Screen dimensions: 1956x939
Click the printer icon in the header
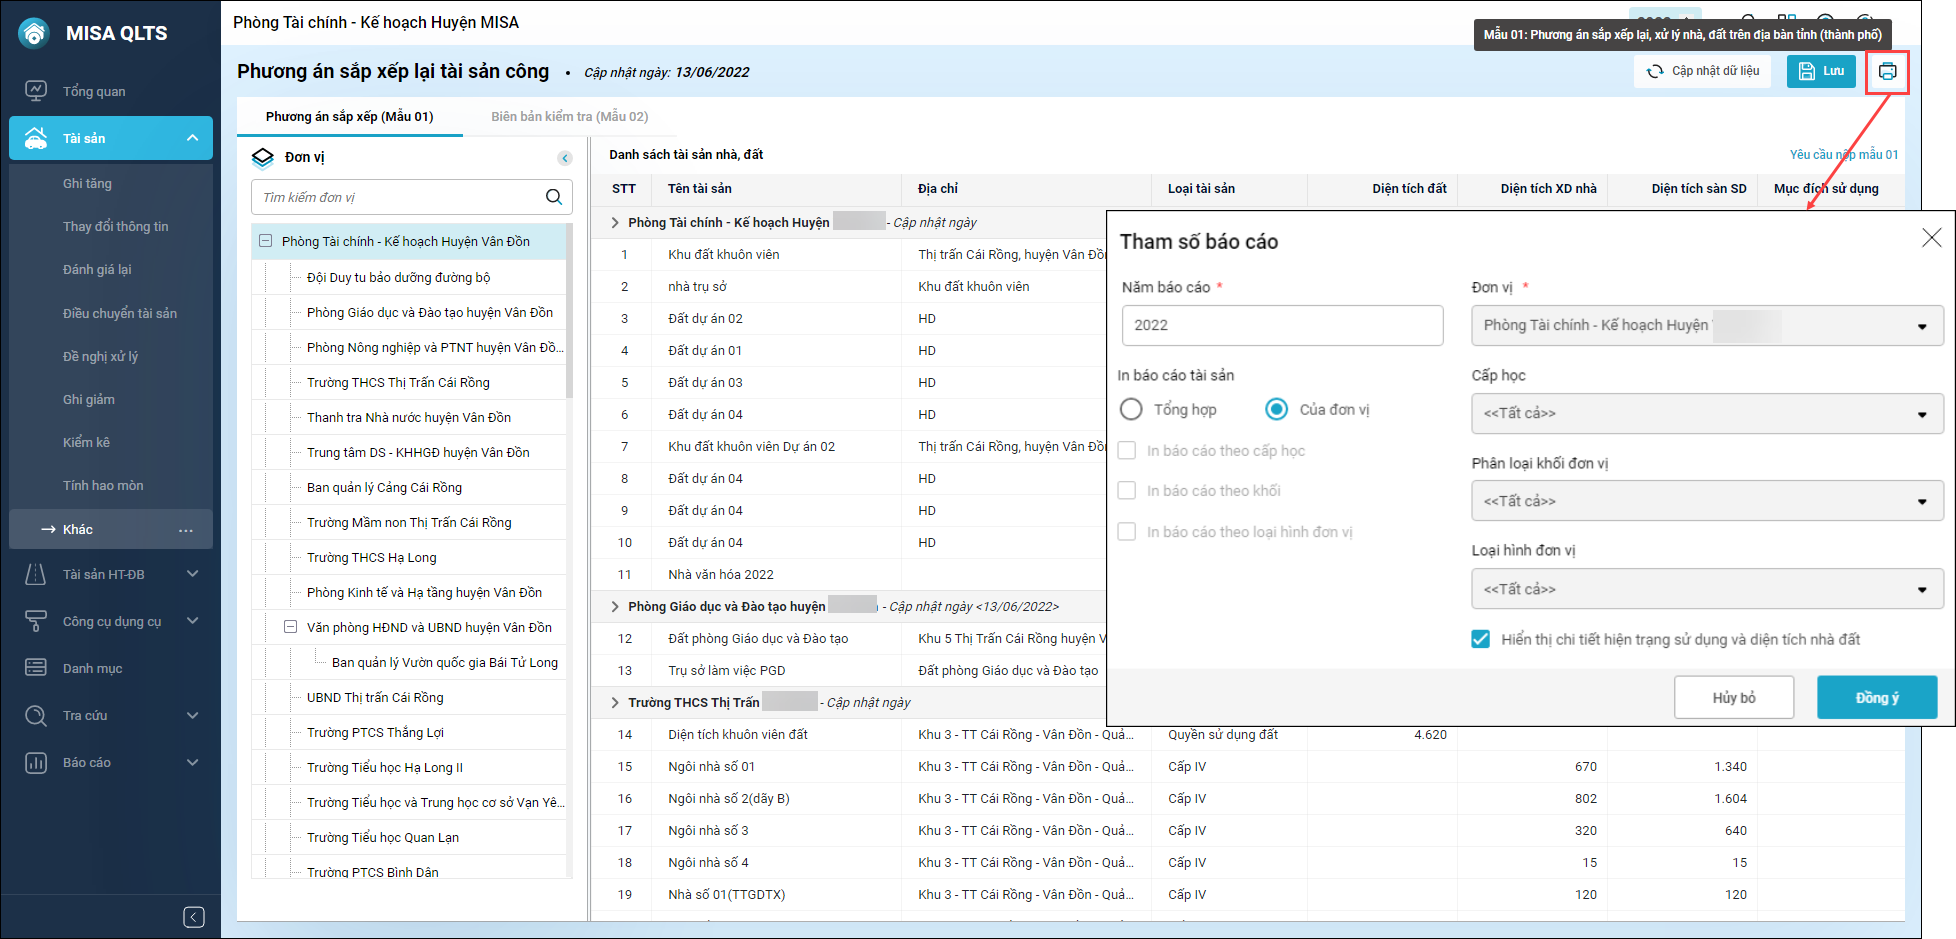coord(1887,72)
